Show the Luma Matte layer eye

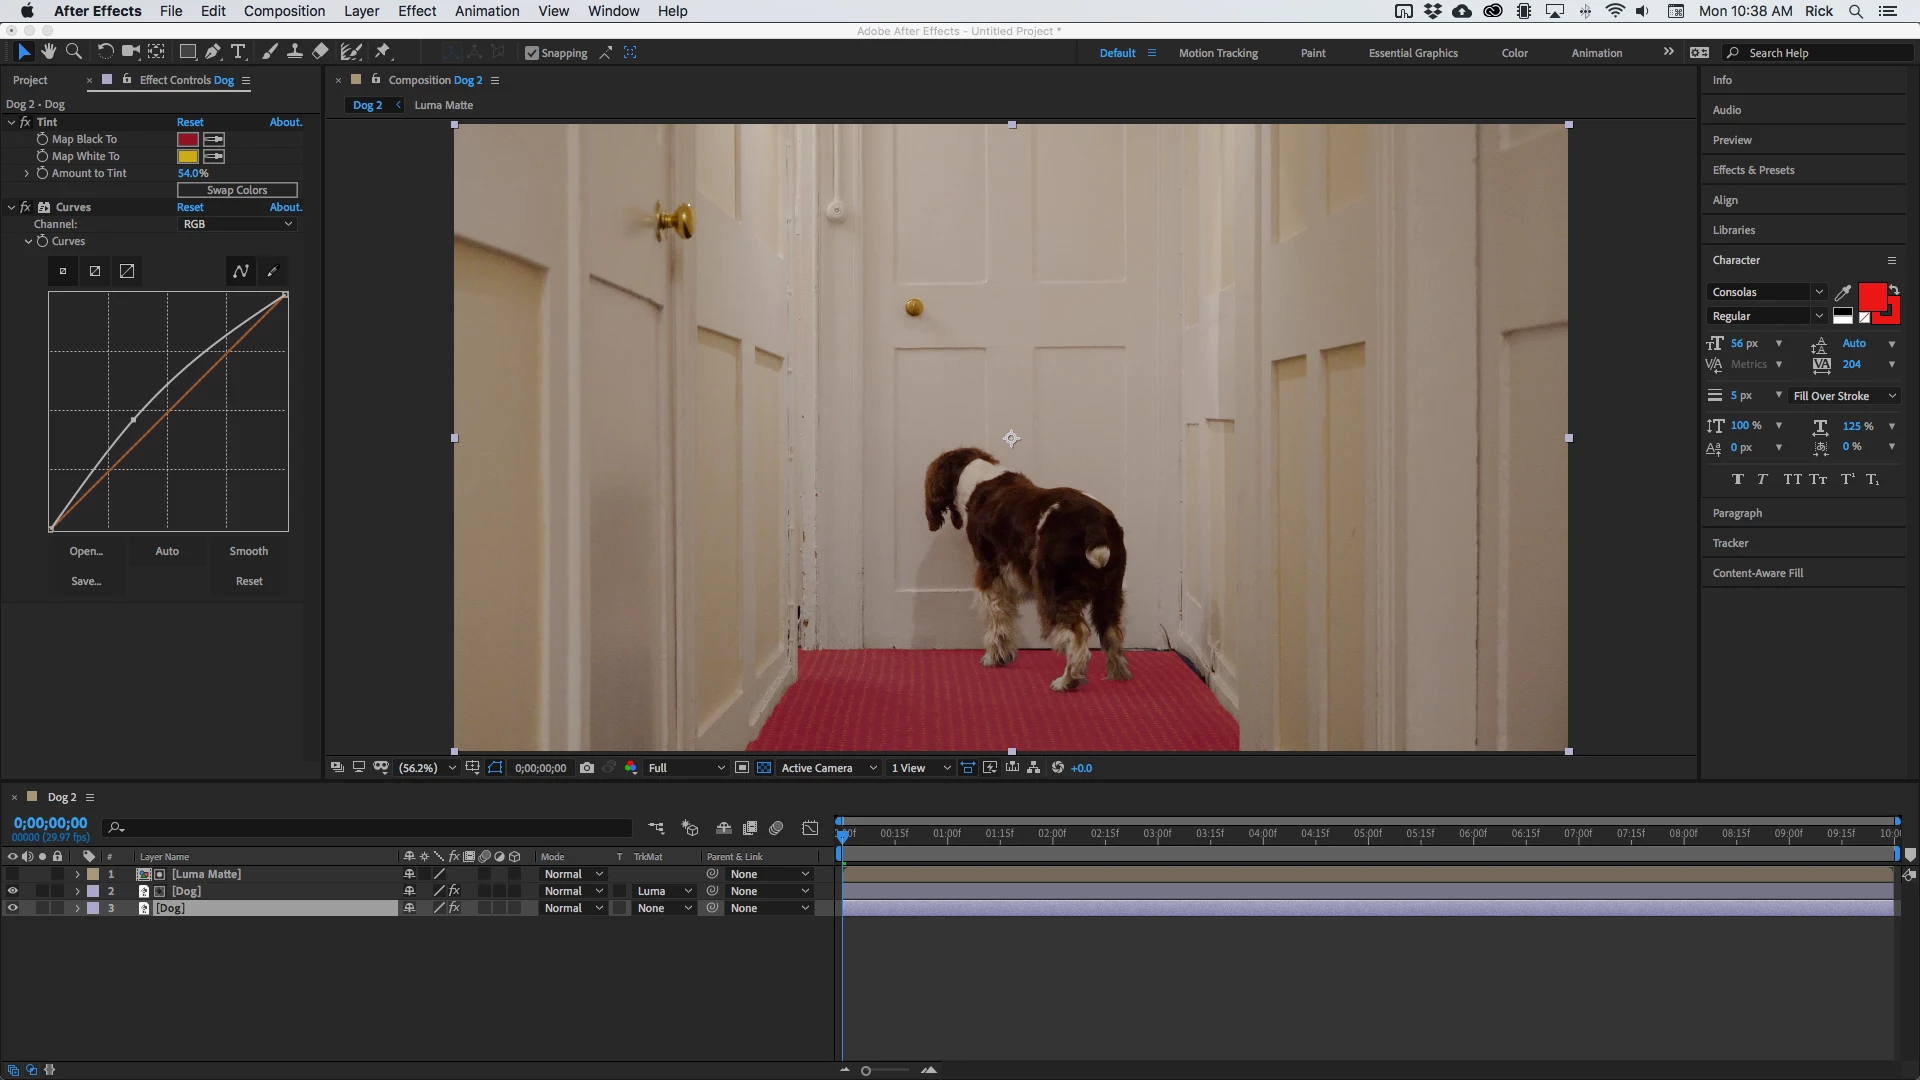[x=12, y=874]
